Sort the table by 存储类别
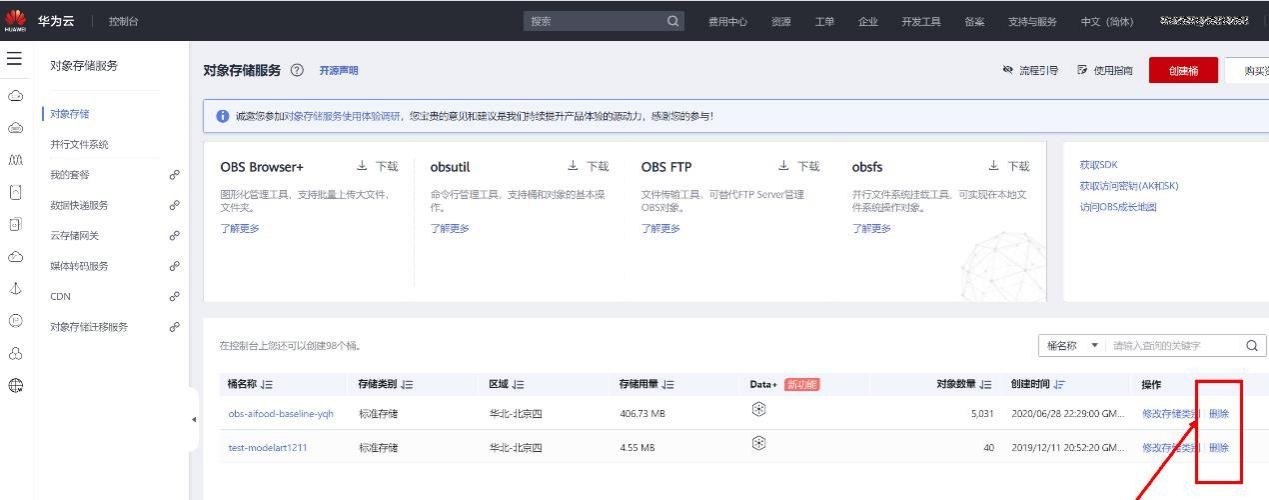The image size is (1269, 500). coord(407,385)
